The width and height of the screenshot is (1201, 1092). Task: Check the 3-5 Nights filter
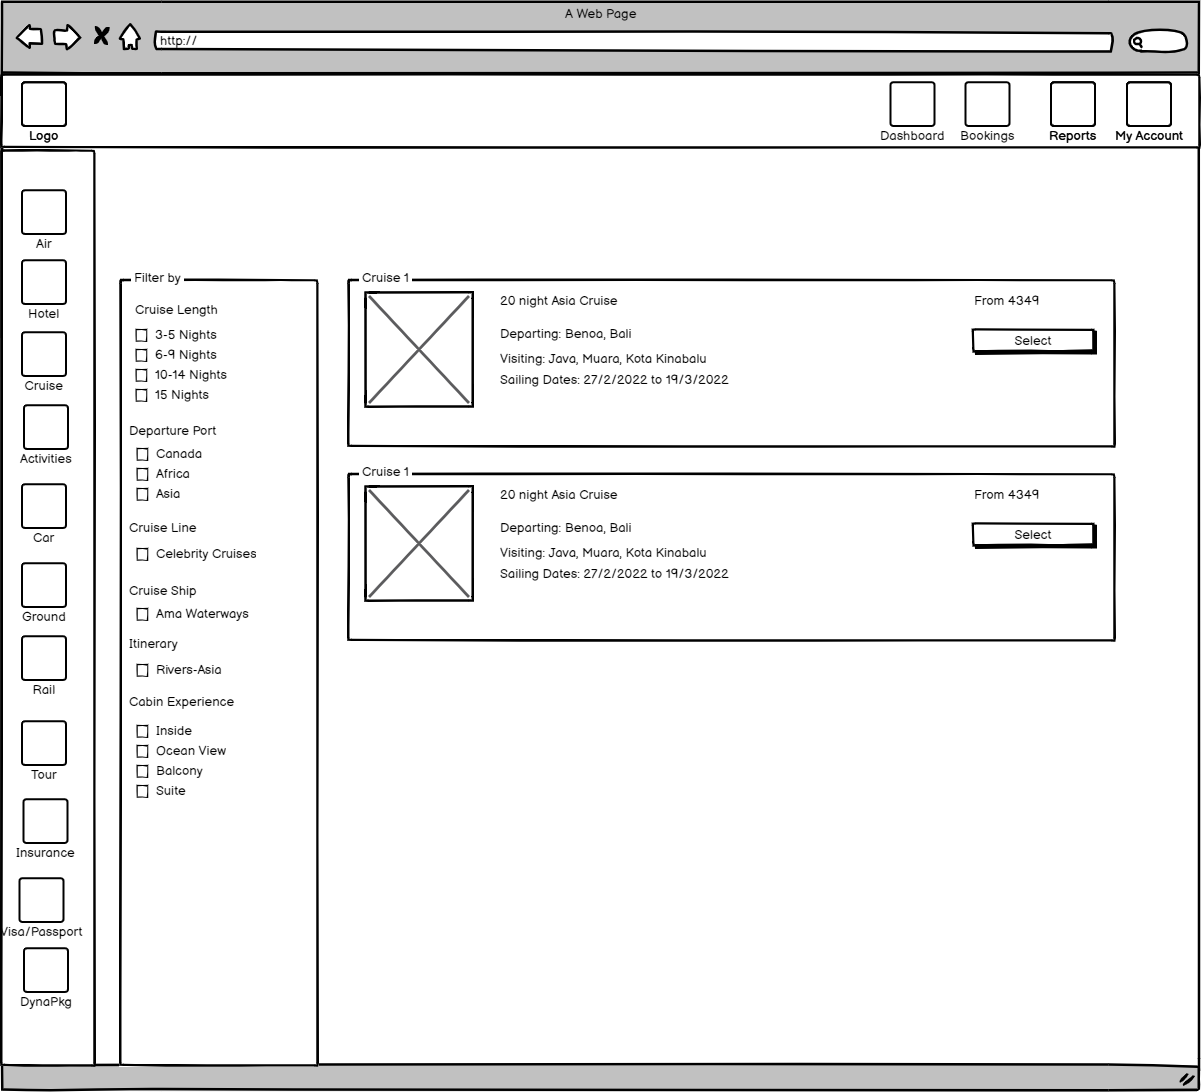[x=142, y=336]
